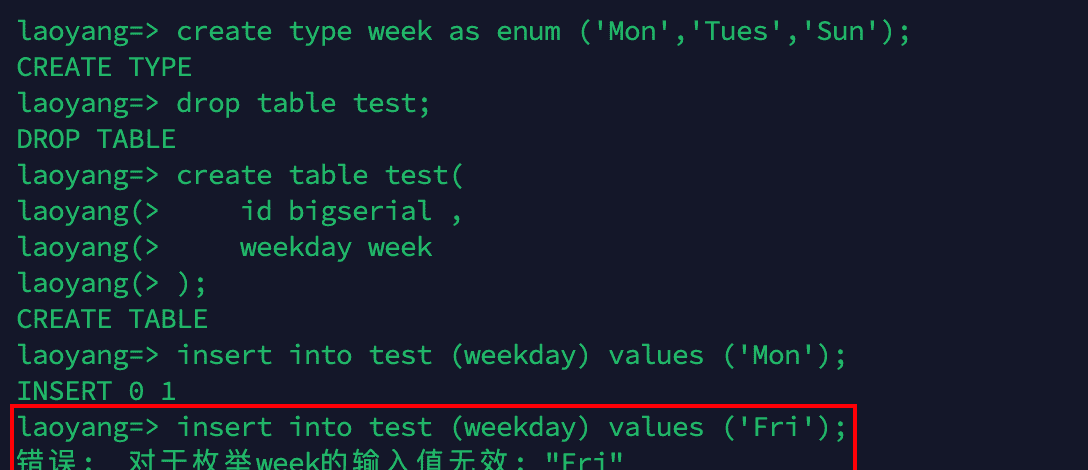The height and width of the screenshot is (470, 1088).
Task: Click the 'CREATE TYPE' output text
Action: [x=104, y=67]
